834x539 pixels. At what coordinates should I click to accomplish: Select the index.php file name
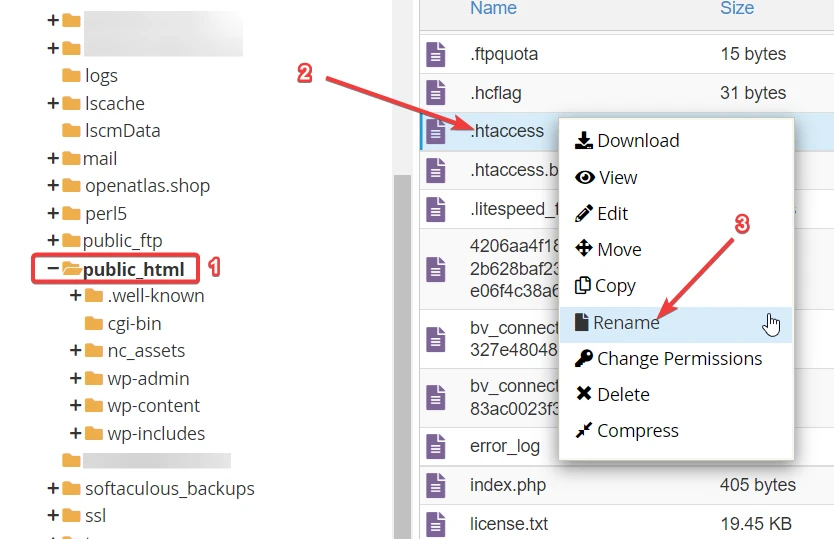pyautogui.click(x=507, y=485)
